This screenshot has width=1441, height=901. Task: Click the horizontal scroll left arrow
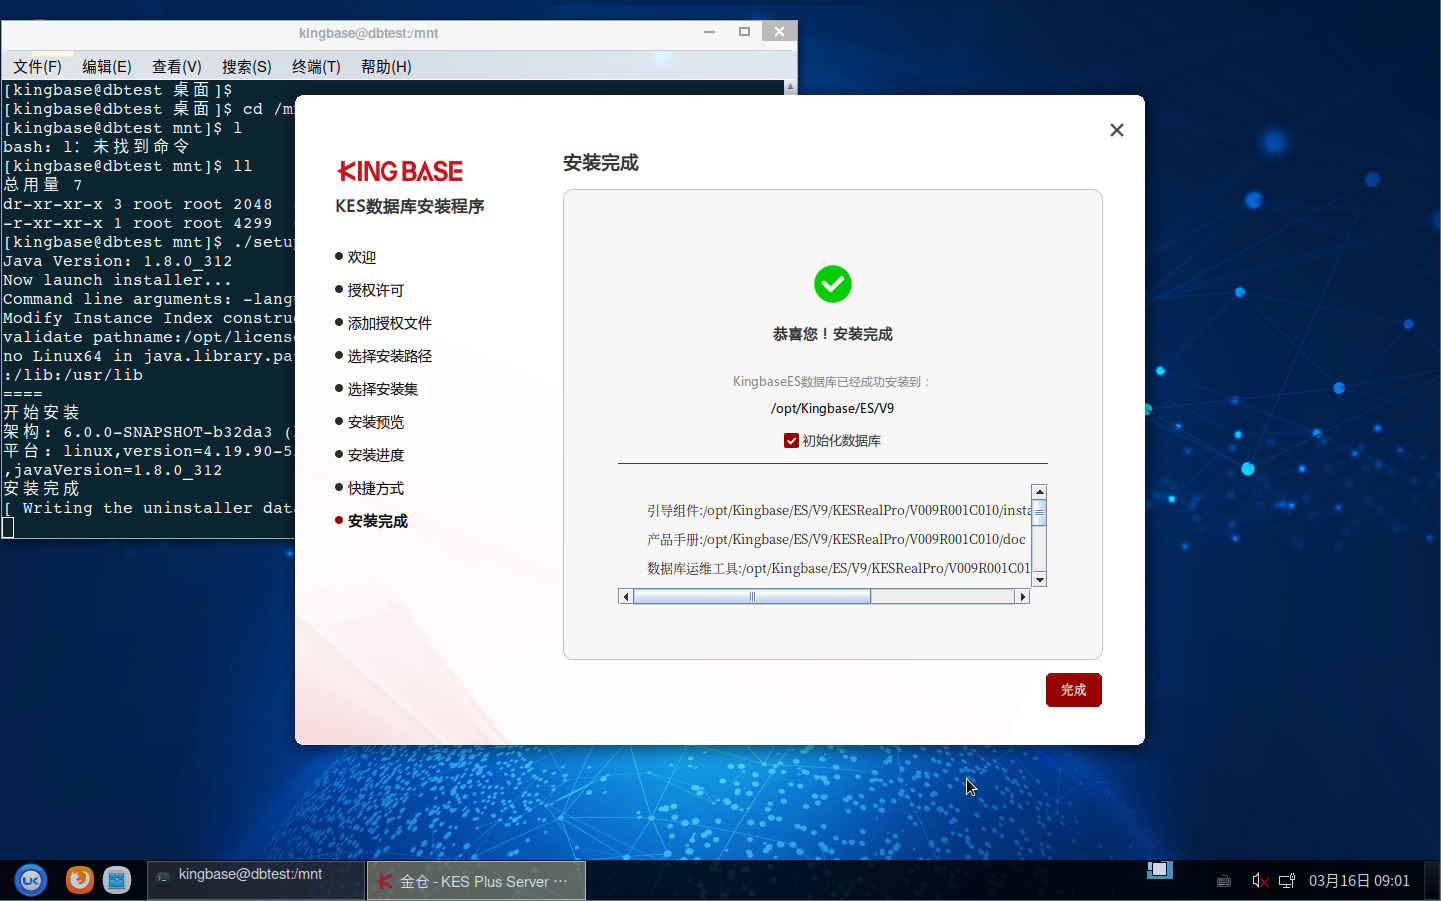click(x=626, y=597)
